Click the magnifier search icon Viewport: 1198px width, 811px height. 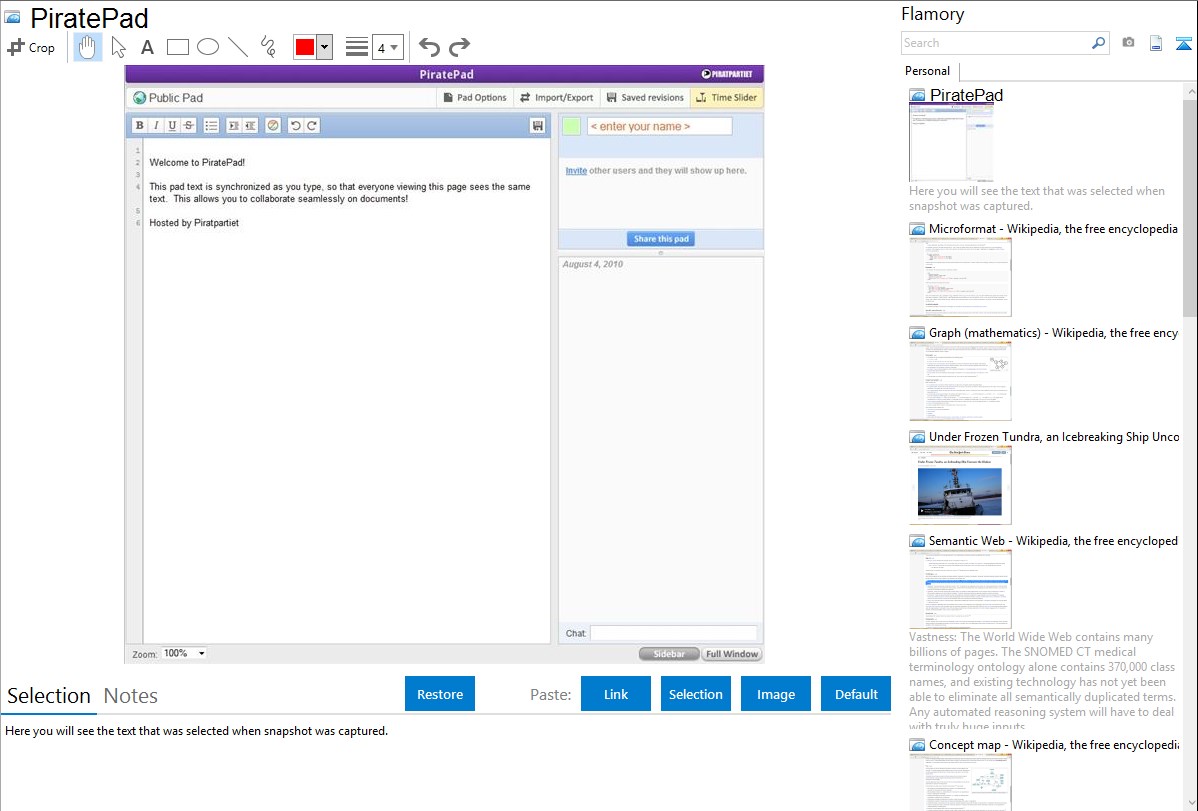pyautogui.click(x=1099, y=43)
